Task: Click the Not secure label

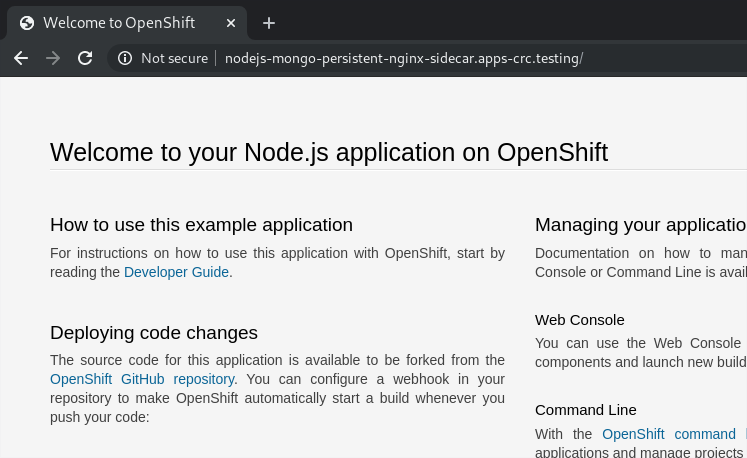Action: tap(174, 58)
